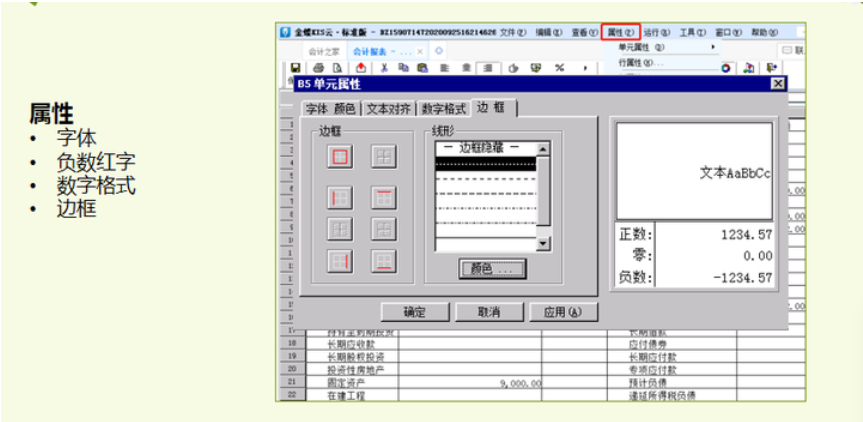Align text left via toolbar icon
The image size is (863, 422).
tap(445, 68)
